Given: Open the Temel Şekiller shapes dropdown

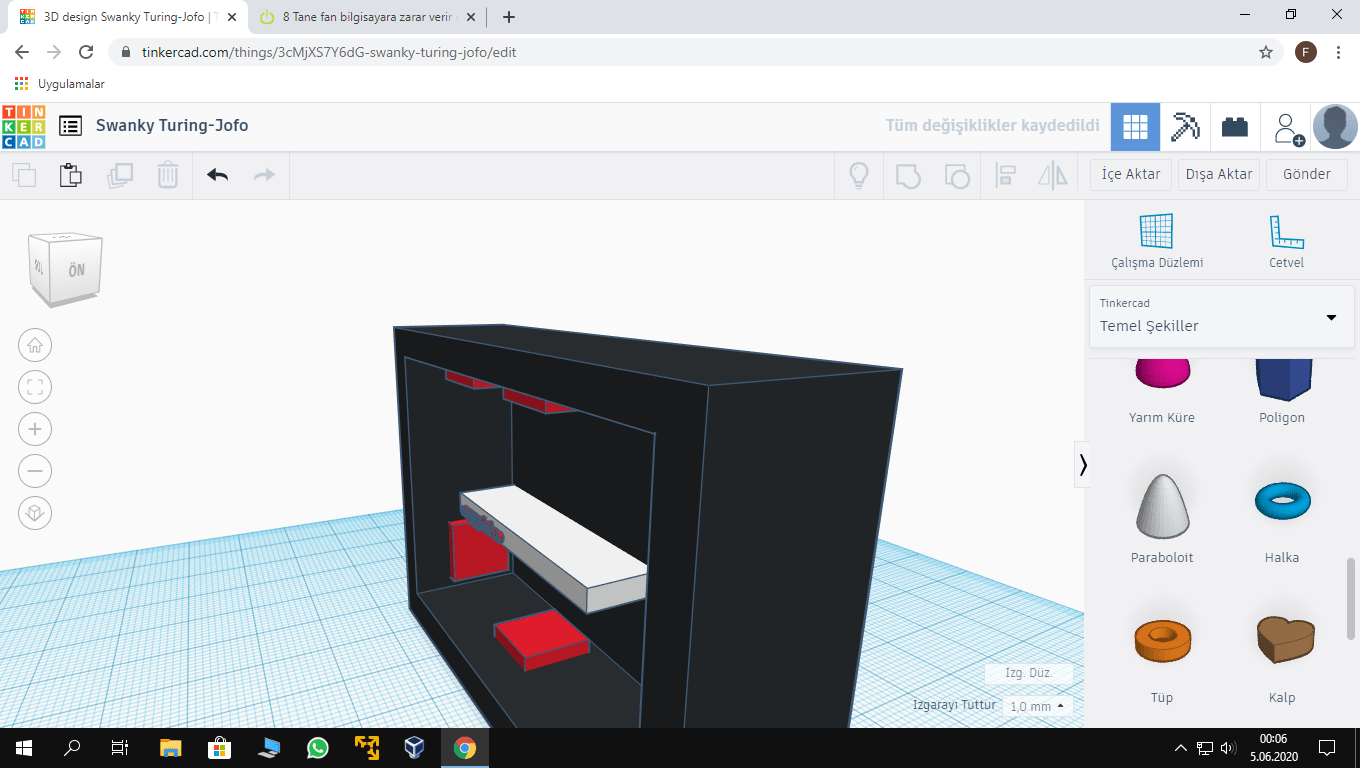Looking at the screenshot, I should click(1221, 316).
